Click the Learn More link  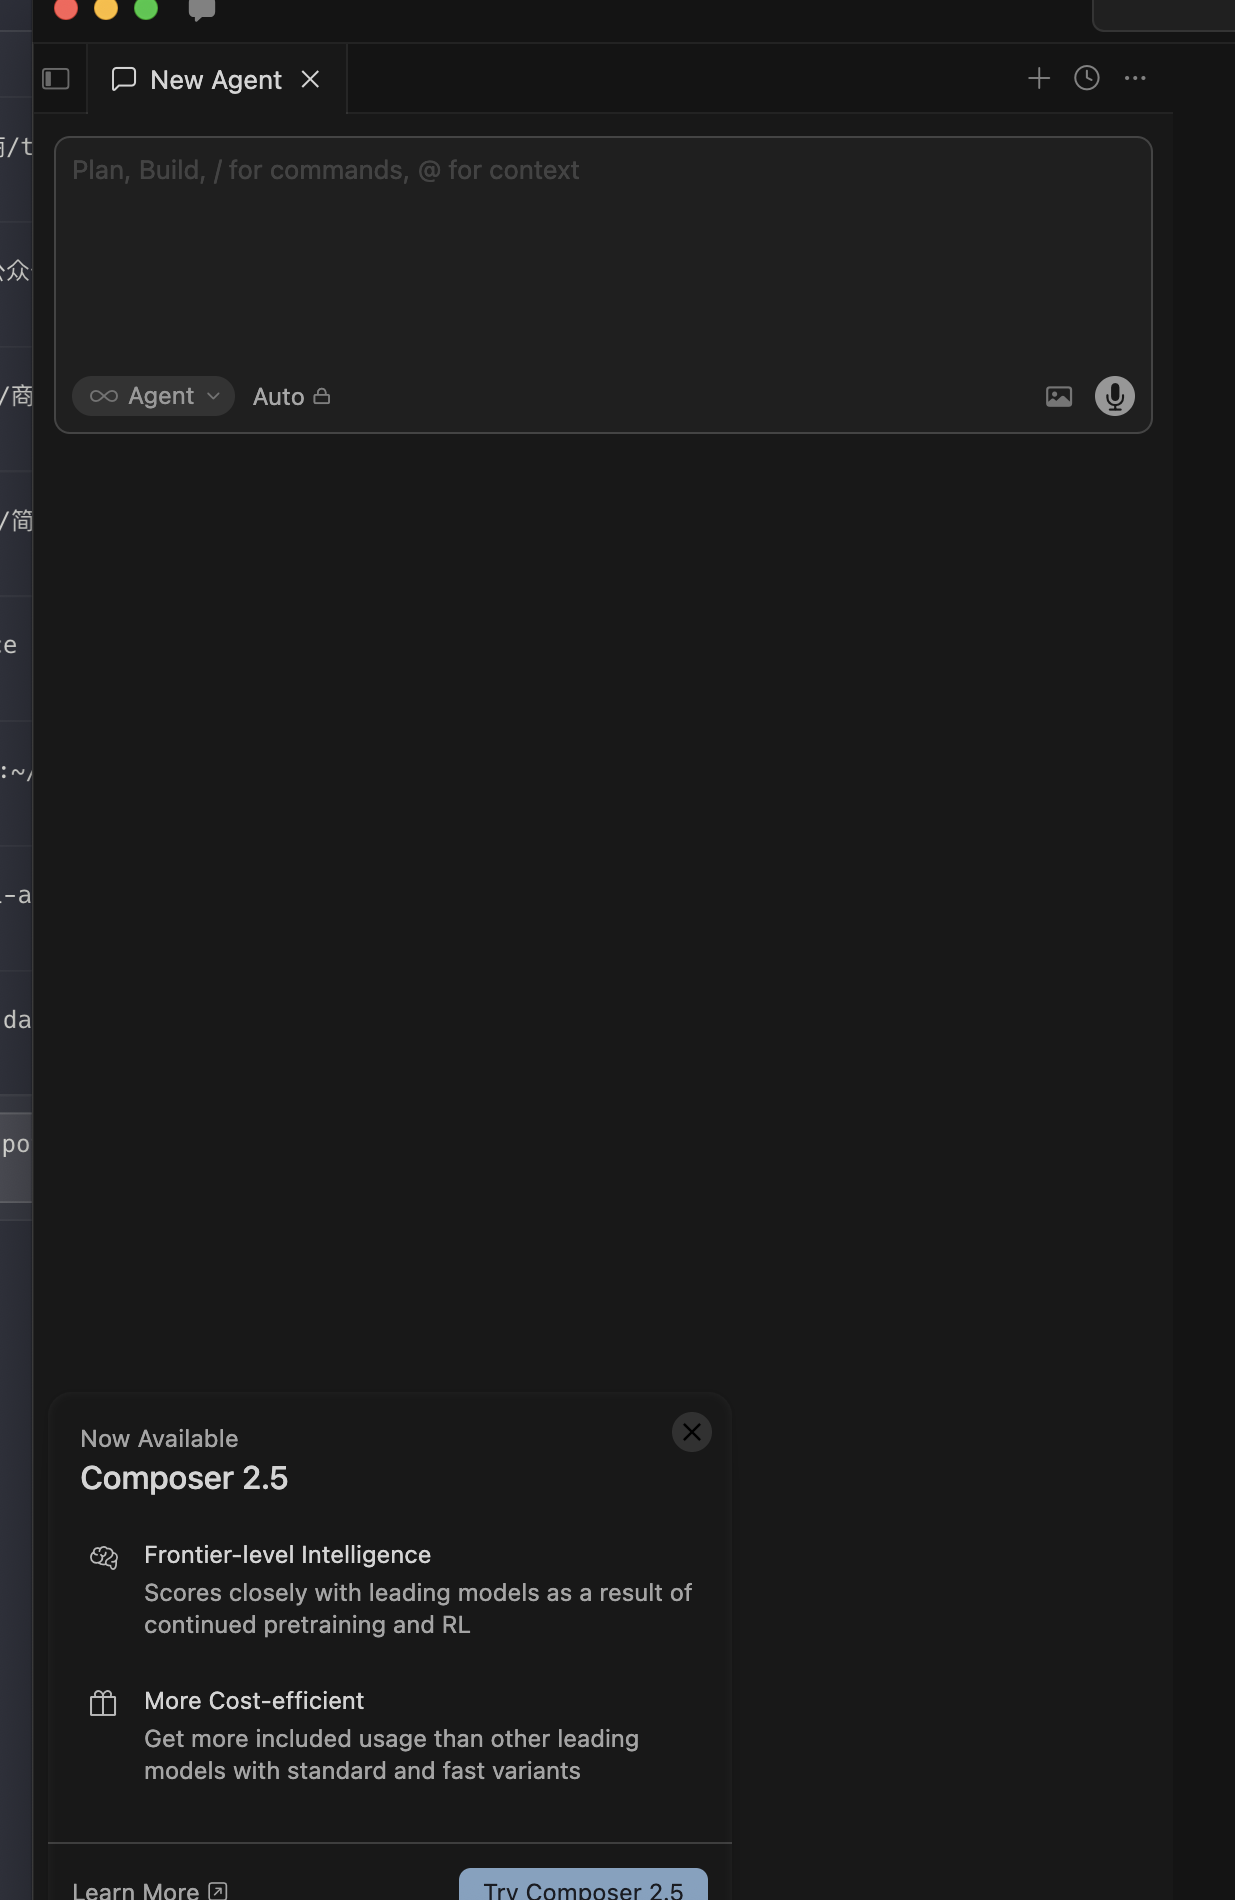[x=150, y=1890]
